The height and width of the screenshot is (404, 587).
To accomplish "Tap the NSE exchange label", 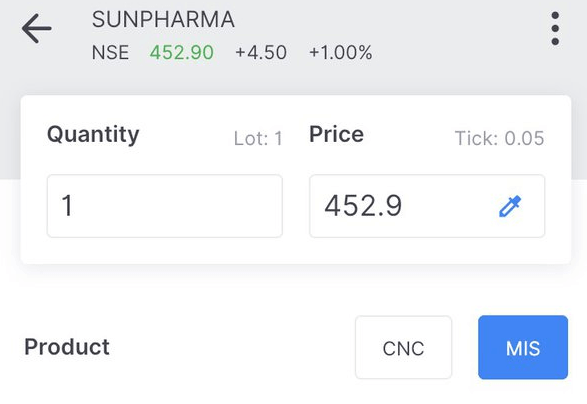I will (x=110, y=52).
